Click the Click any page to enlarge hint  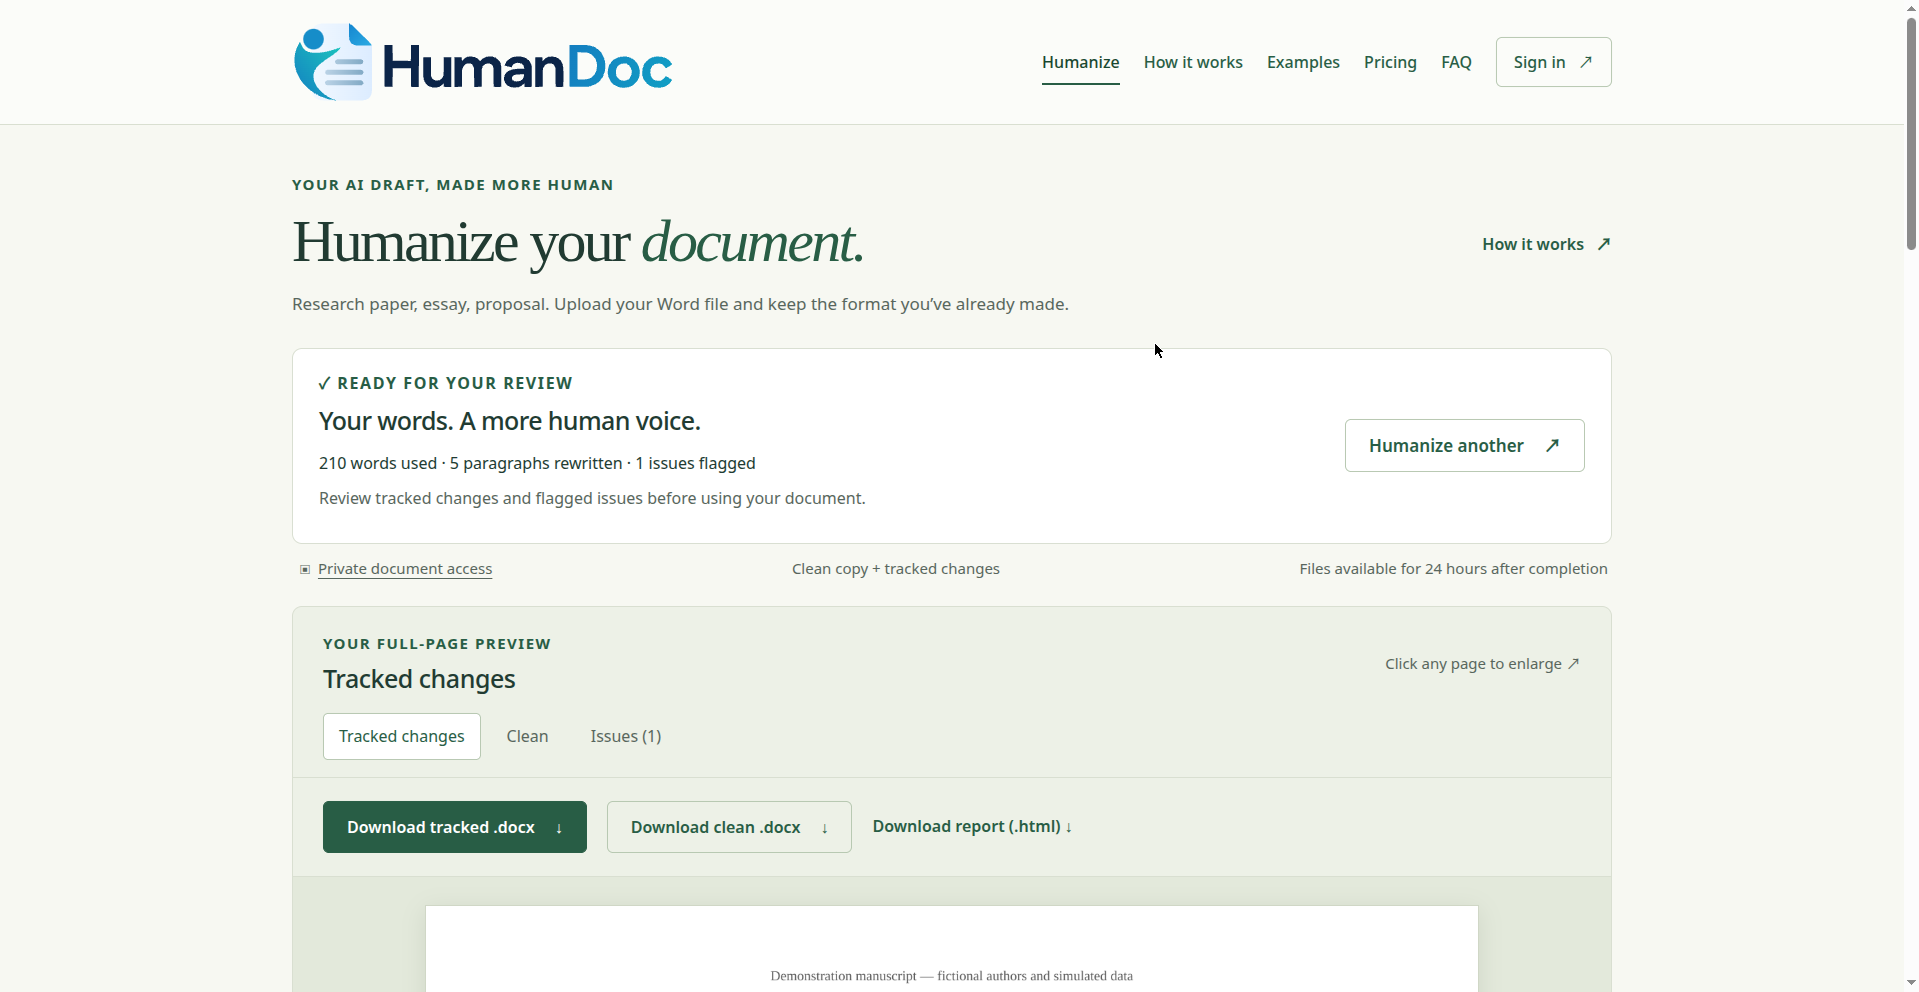pyautogui.click(x=1482, y=664)
